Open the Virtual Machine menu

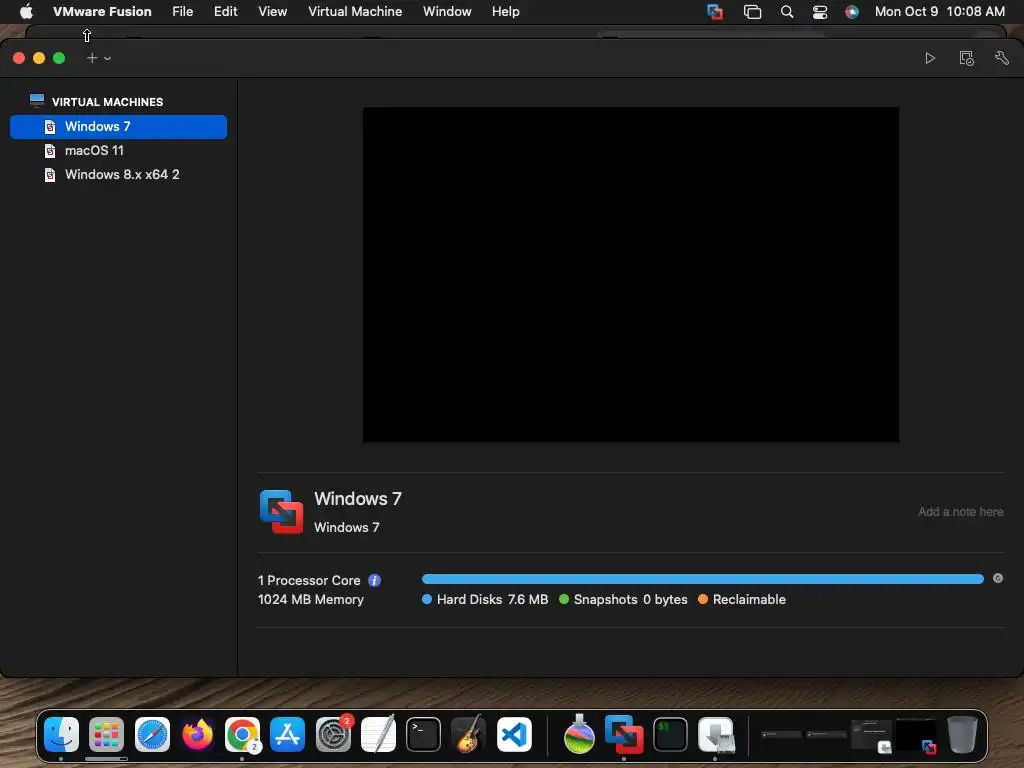click(x=355, y=12)
